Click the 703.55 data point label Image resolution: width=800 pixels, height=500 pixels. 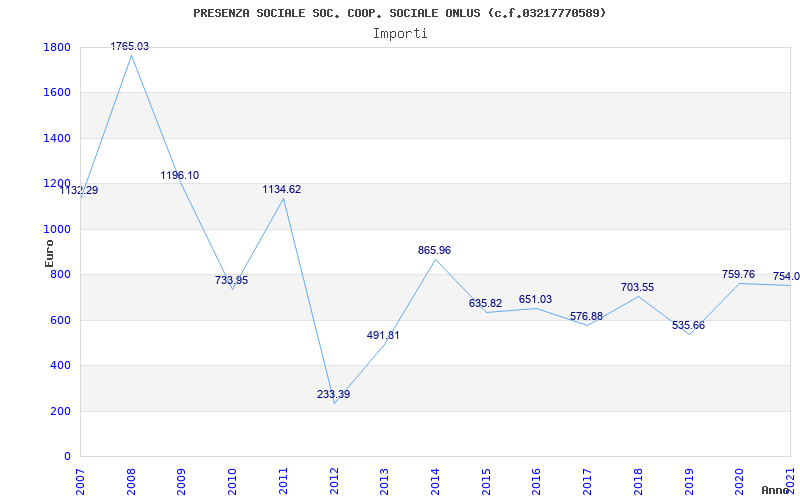(x=637, y=288)
